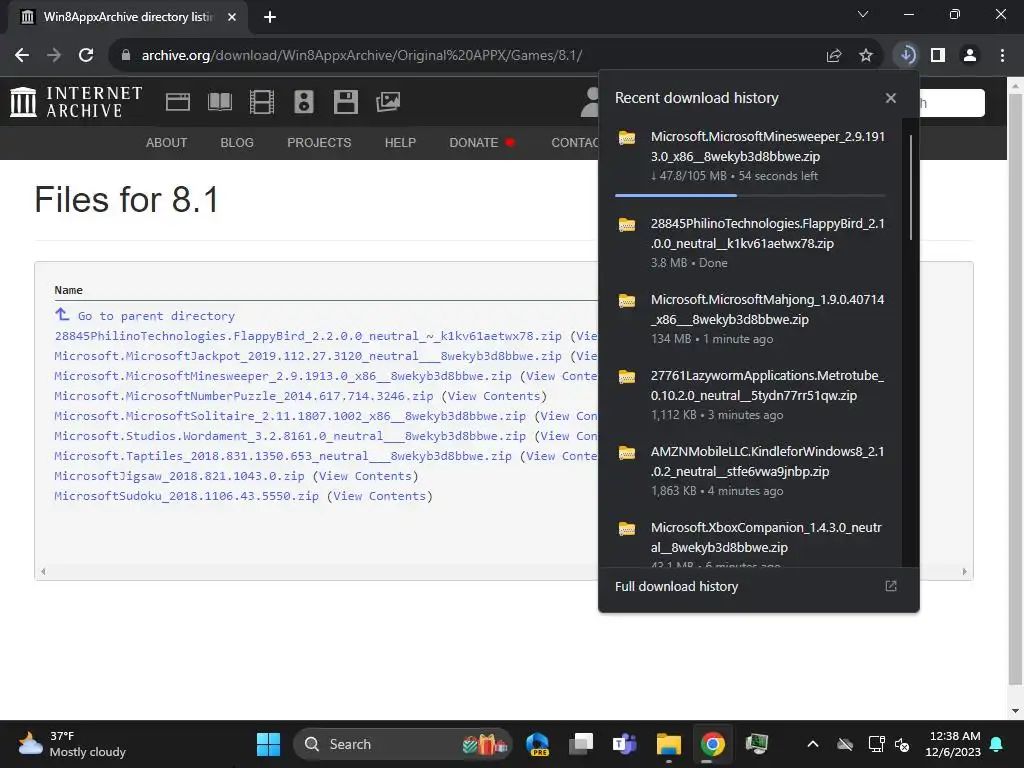Show hidden system tray icons
Screen dimensions: 1024x768
click(x=812, y=744)
